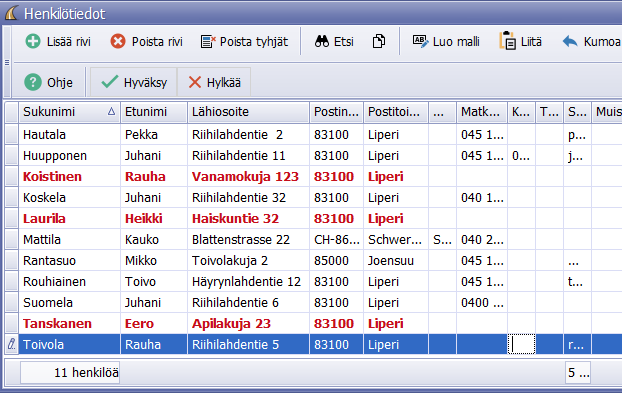Click the green plus Lisää rivi icon

click(x=33, y=41)
